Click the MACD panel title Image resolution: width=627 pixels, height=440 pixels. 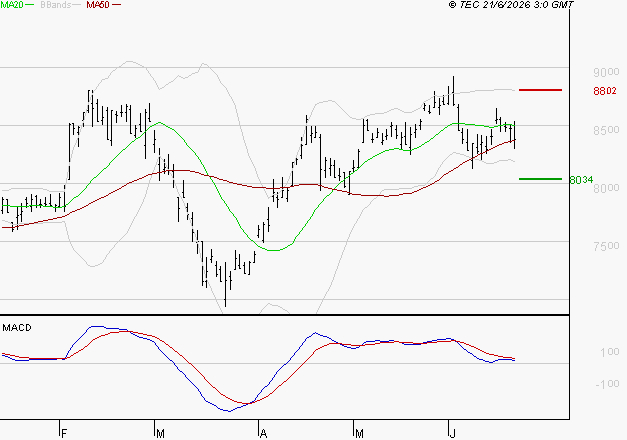[17, 328]
